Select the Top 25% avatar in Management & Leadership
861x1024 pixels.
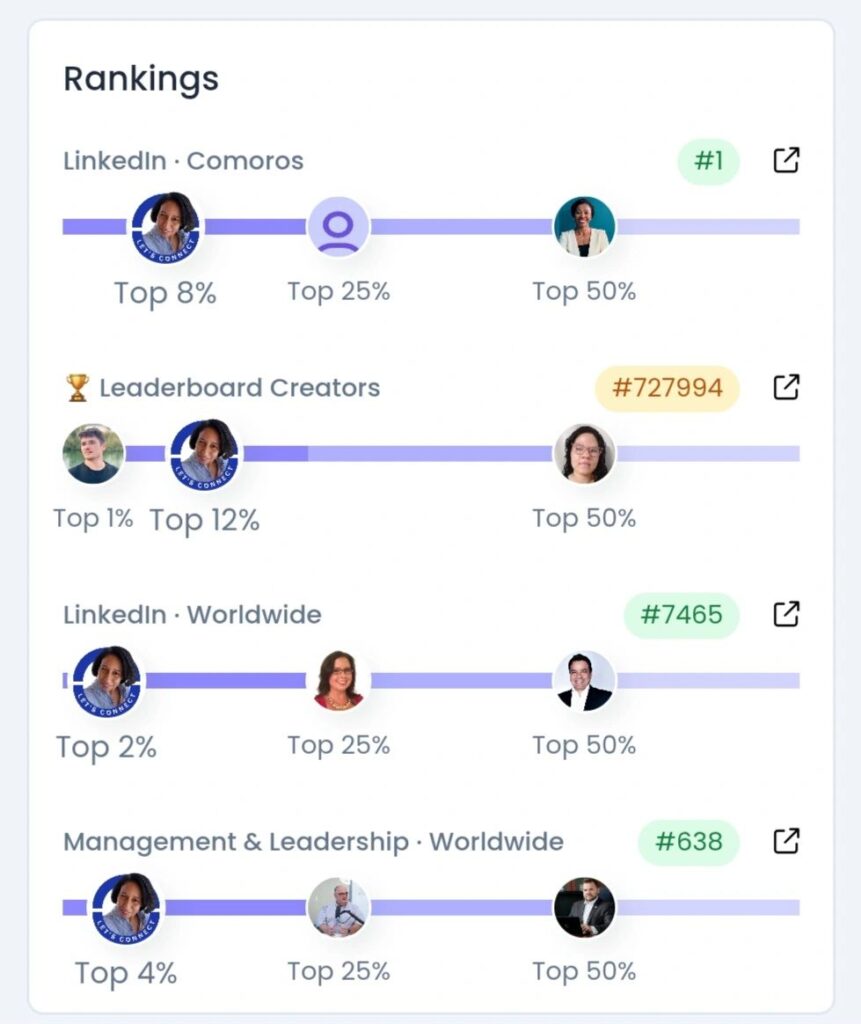pos(338,908)
